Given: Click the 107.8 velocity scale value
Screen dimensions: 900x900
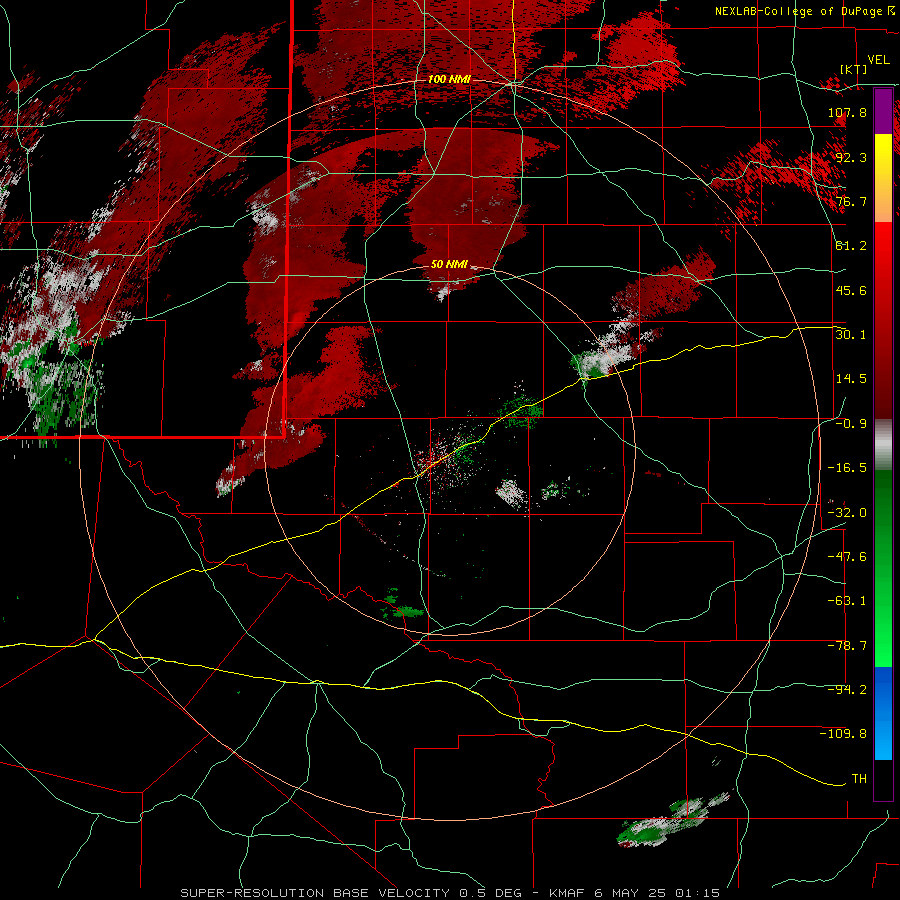Looking at the screenshot, I should click(x=847, y=112).
